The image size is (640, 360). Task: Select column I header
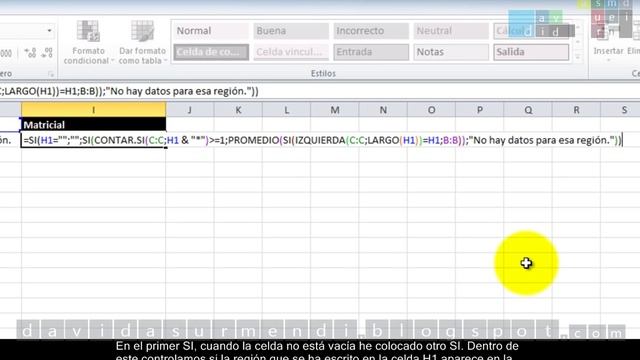pos(93,110)
